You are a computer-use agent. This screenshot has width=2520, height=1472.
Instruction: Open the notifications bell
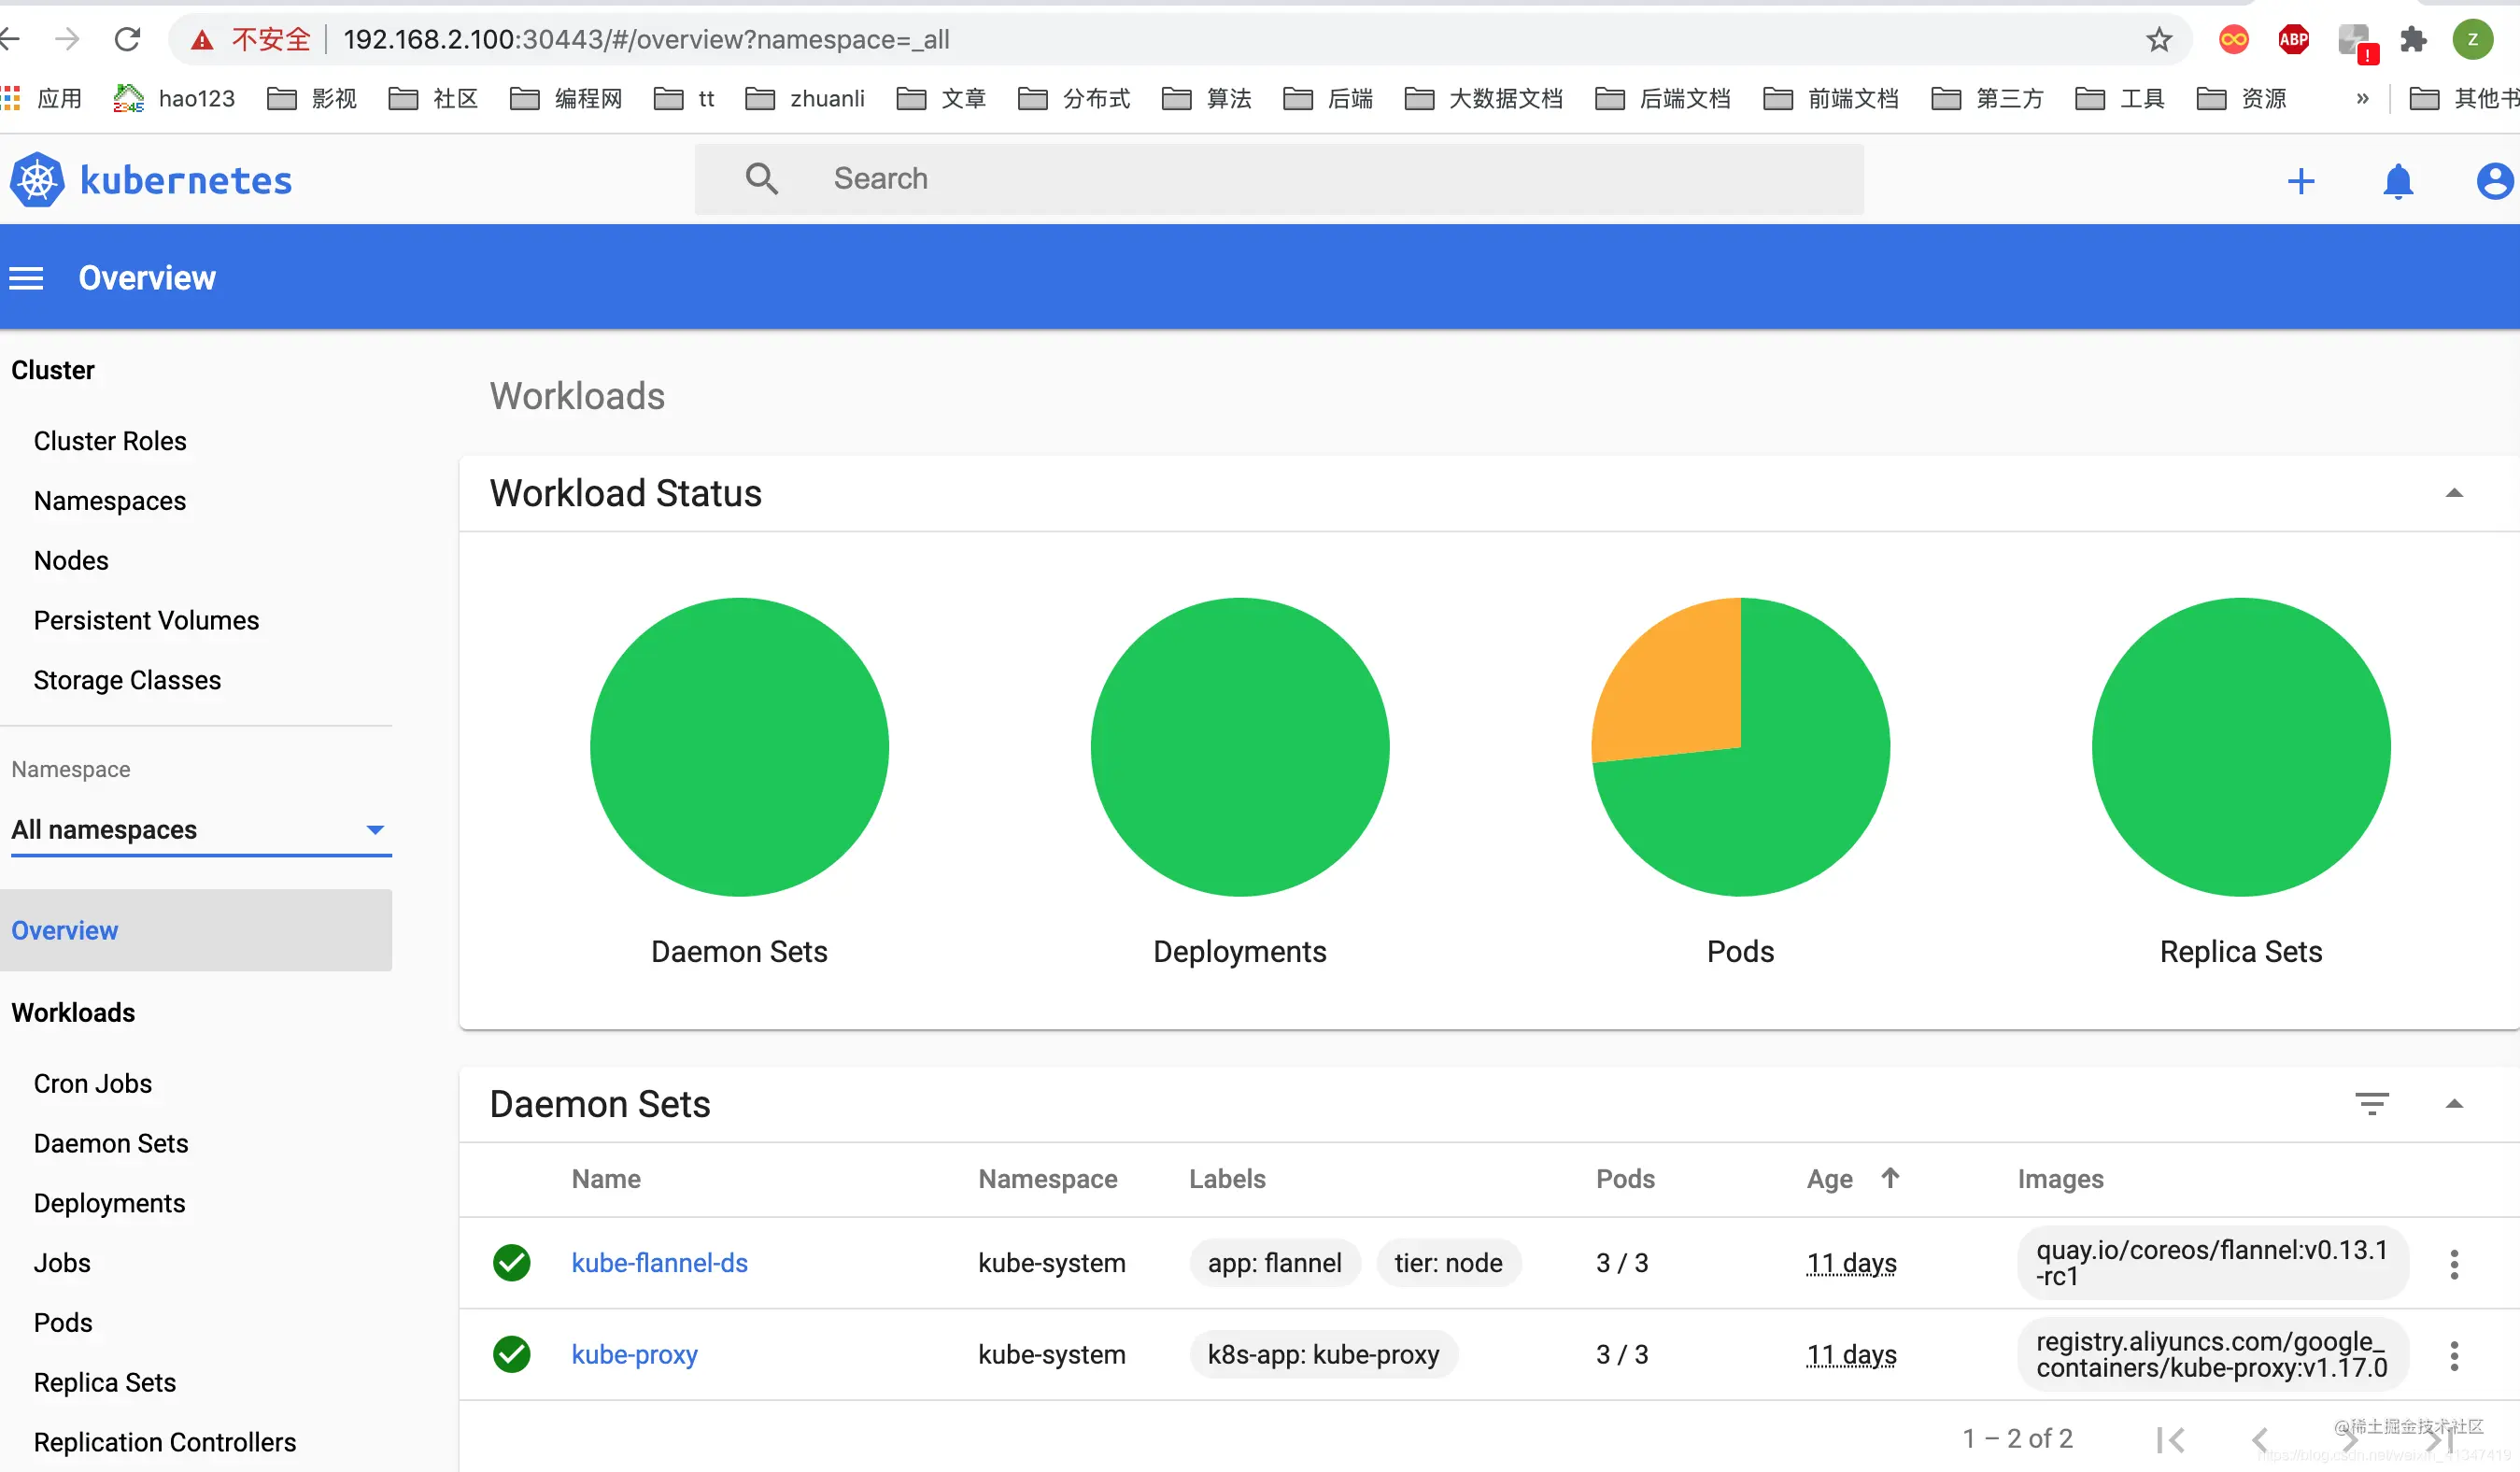click(2398, 181)
